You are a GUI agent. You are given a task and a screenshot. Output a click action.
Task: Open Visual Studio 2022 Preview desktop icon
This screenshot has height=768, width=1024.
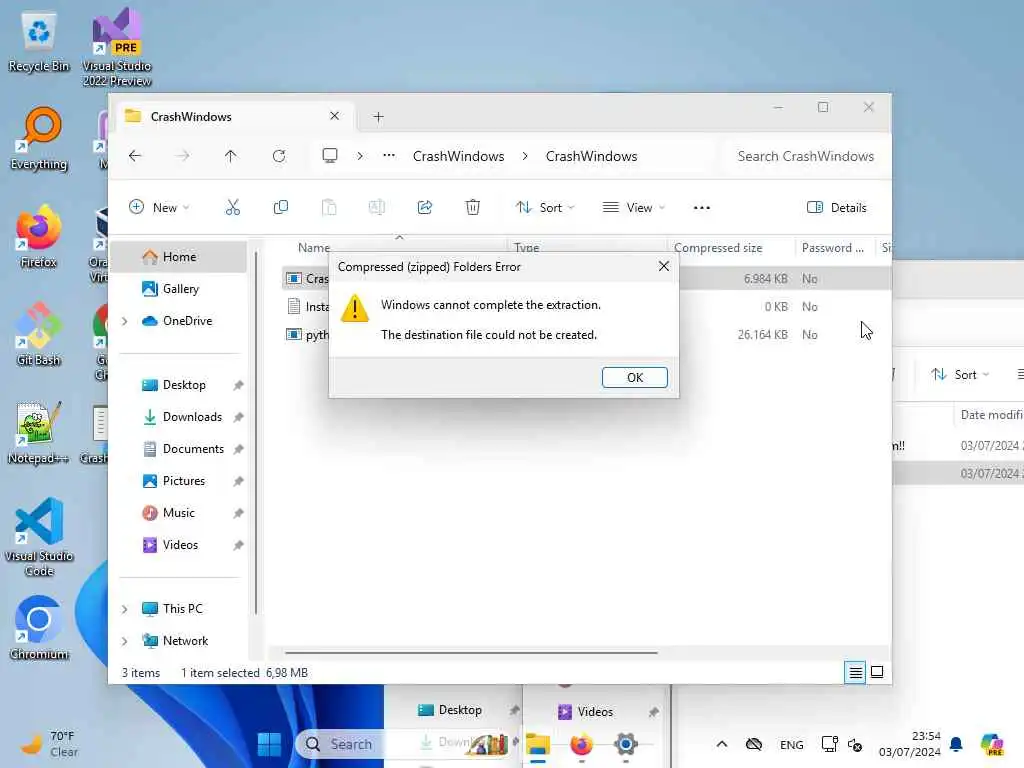pyautogui.click(x=117, y=48)
